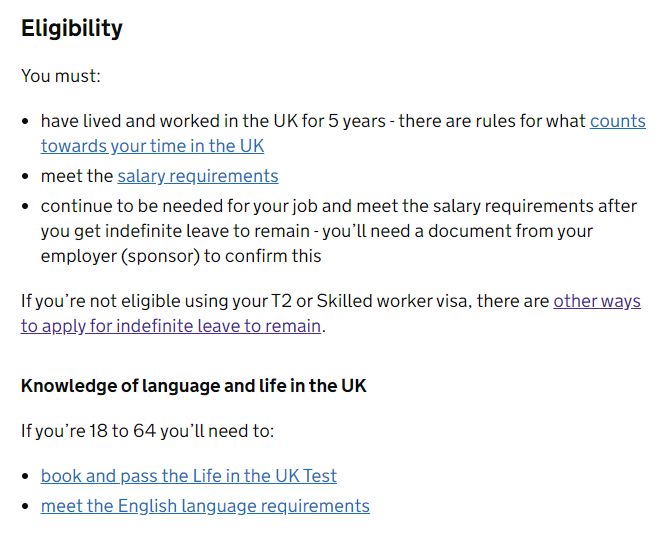Click the 'employer (sponsor) to confirm this' line
The height and width of the screenshot is (537, 662).
point(181,256)
